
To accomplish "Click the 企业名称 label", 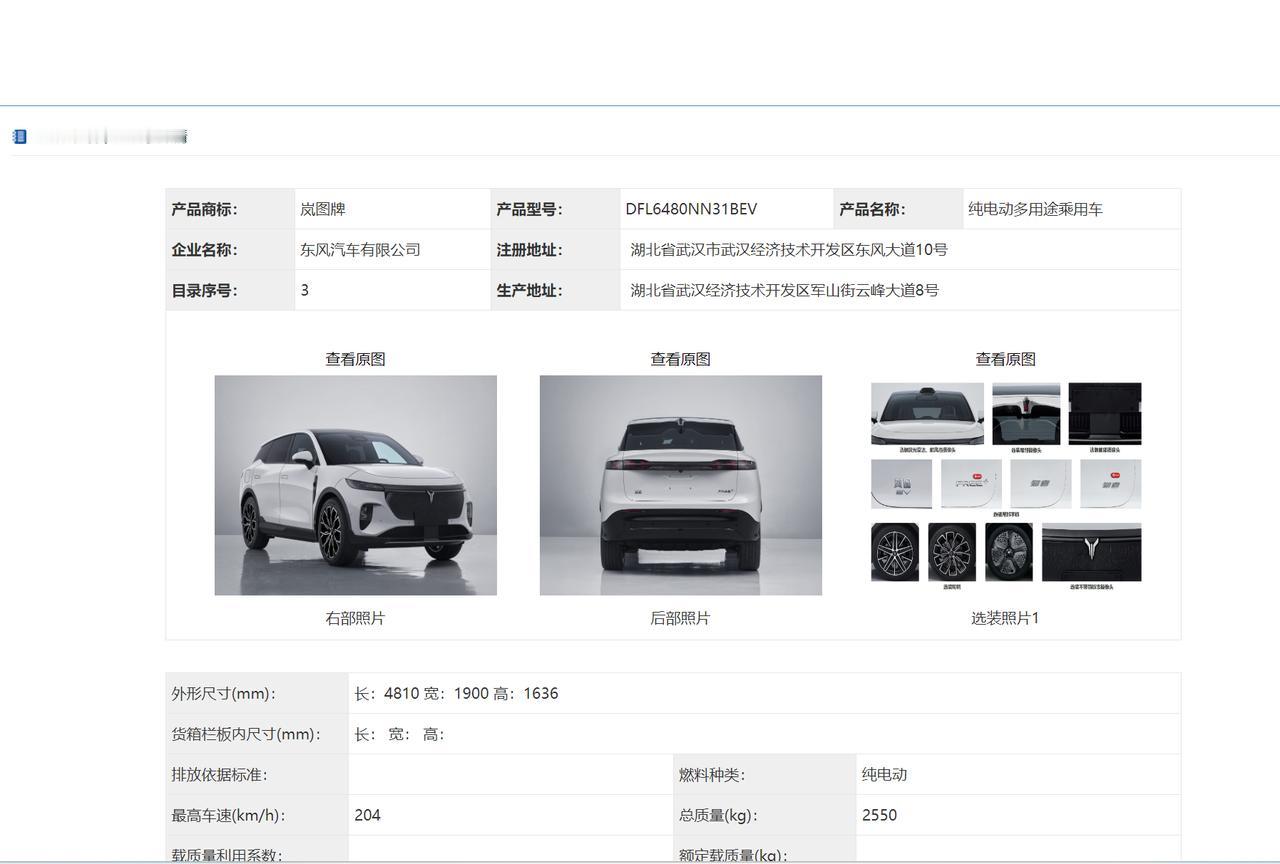I will point(204,250).
